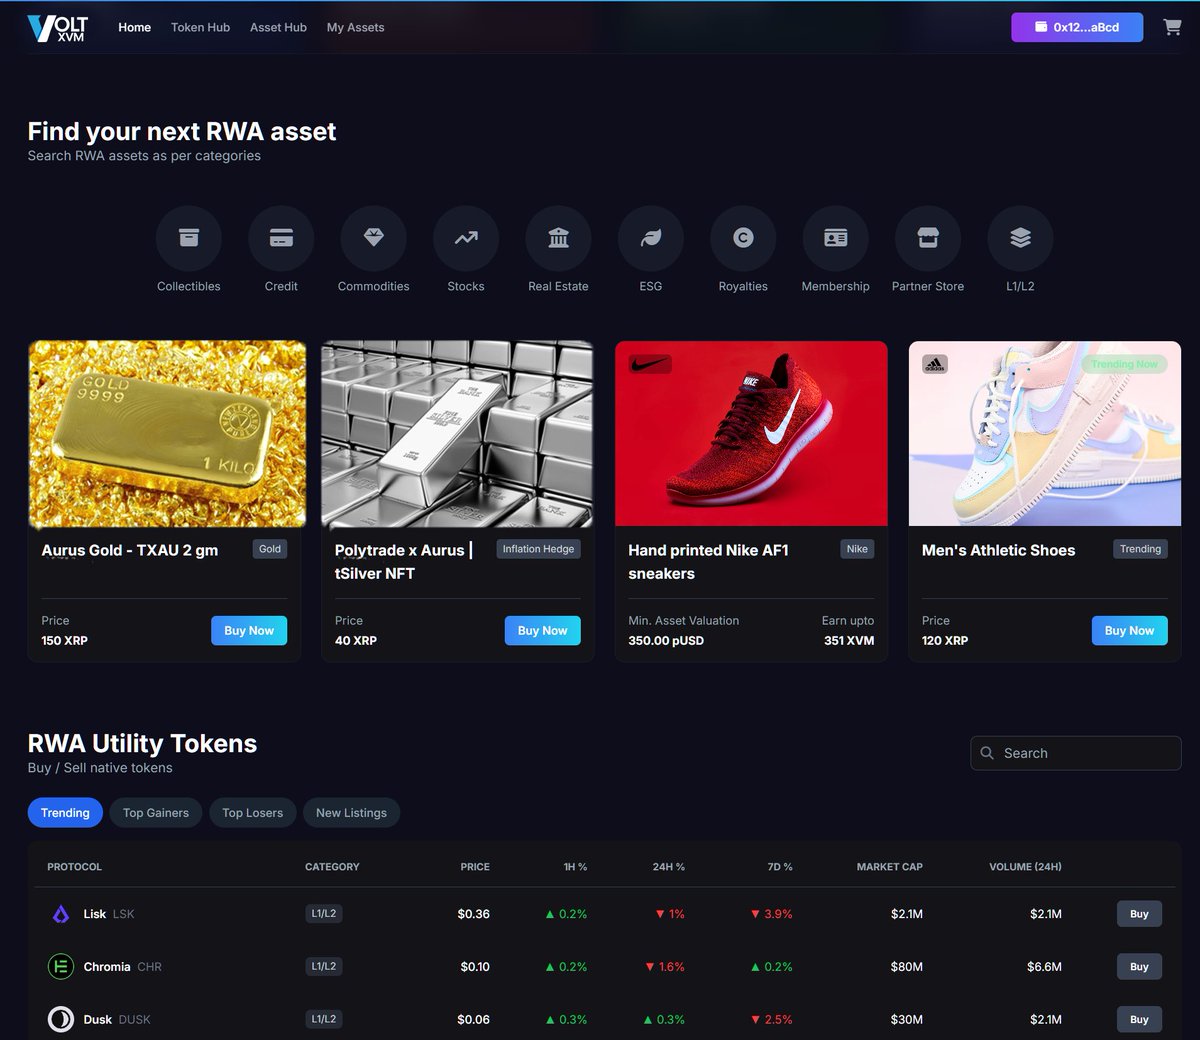The width and height of the screenshot is (1200, 1040).
Task: Open the Token Hub nav item
Action: click(200, 27)
